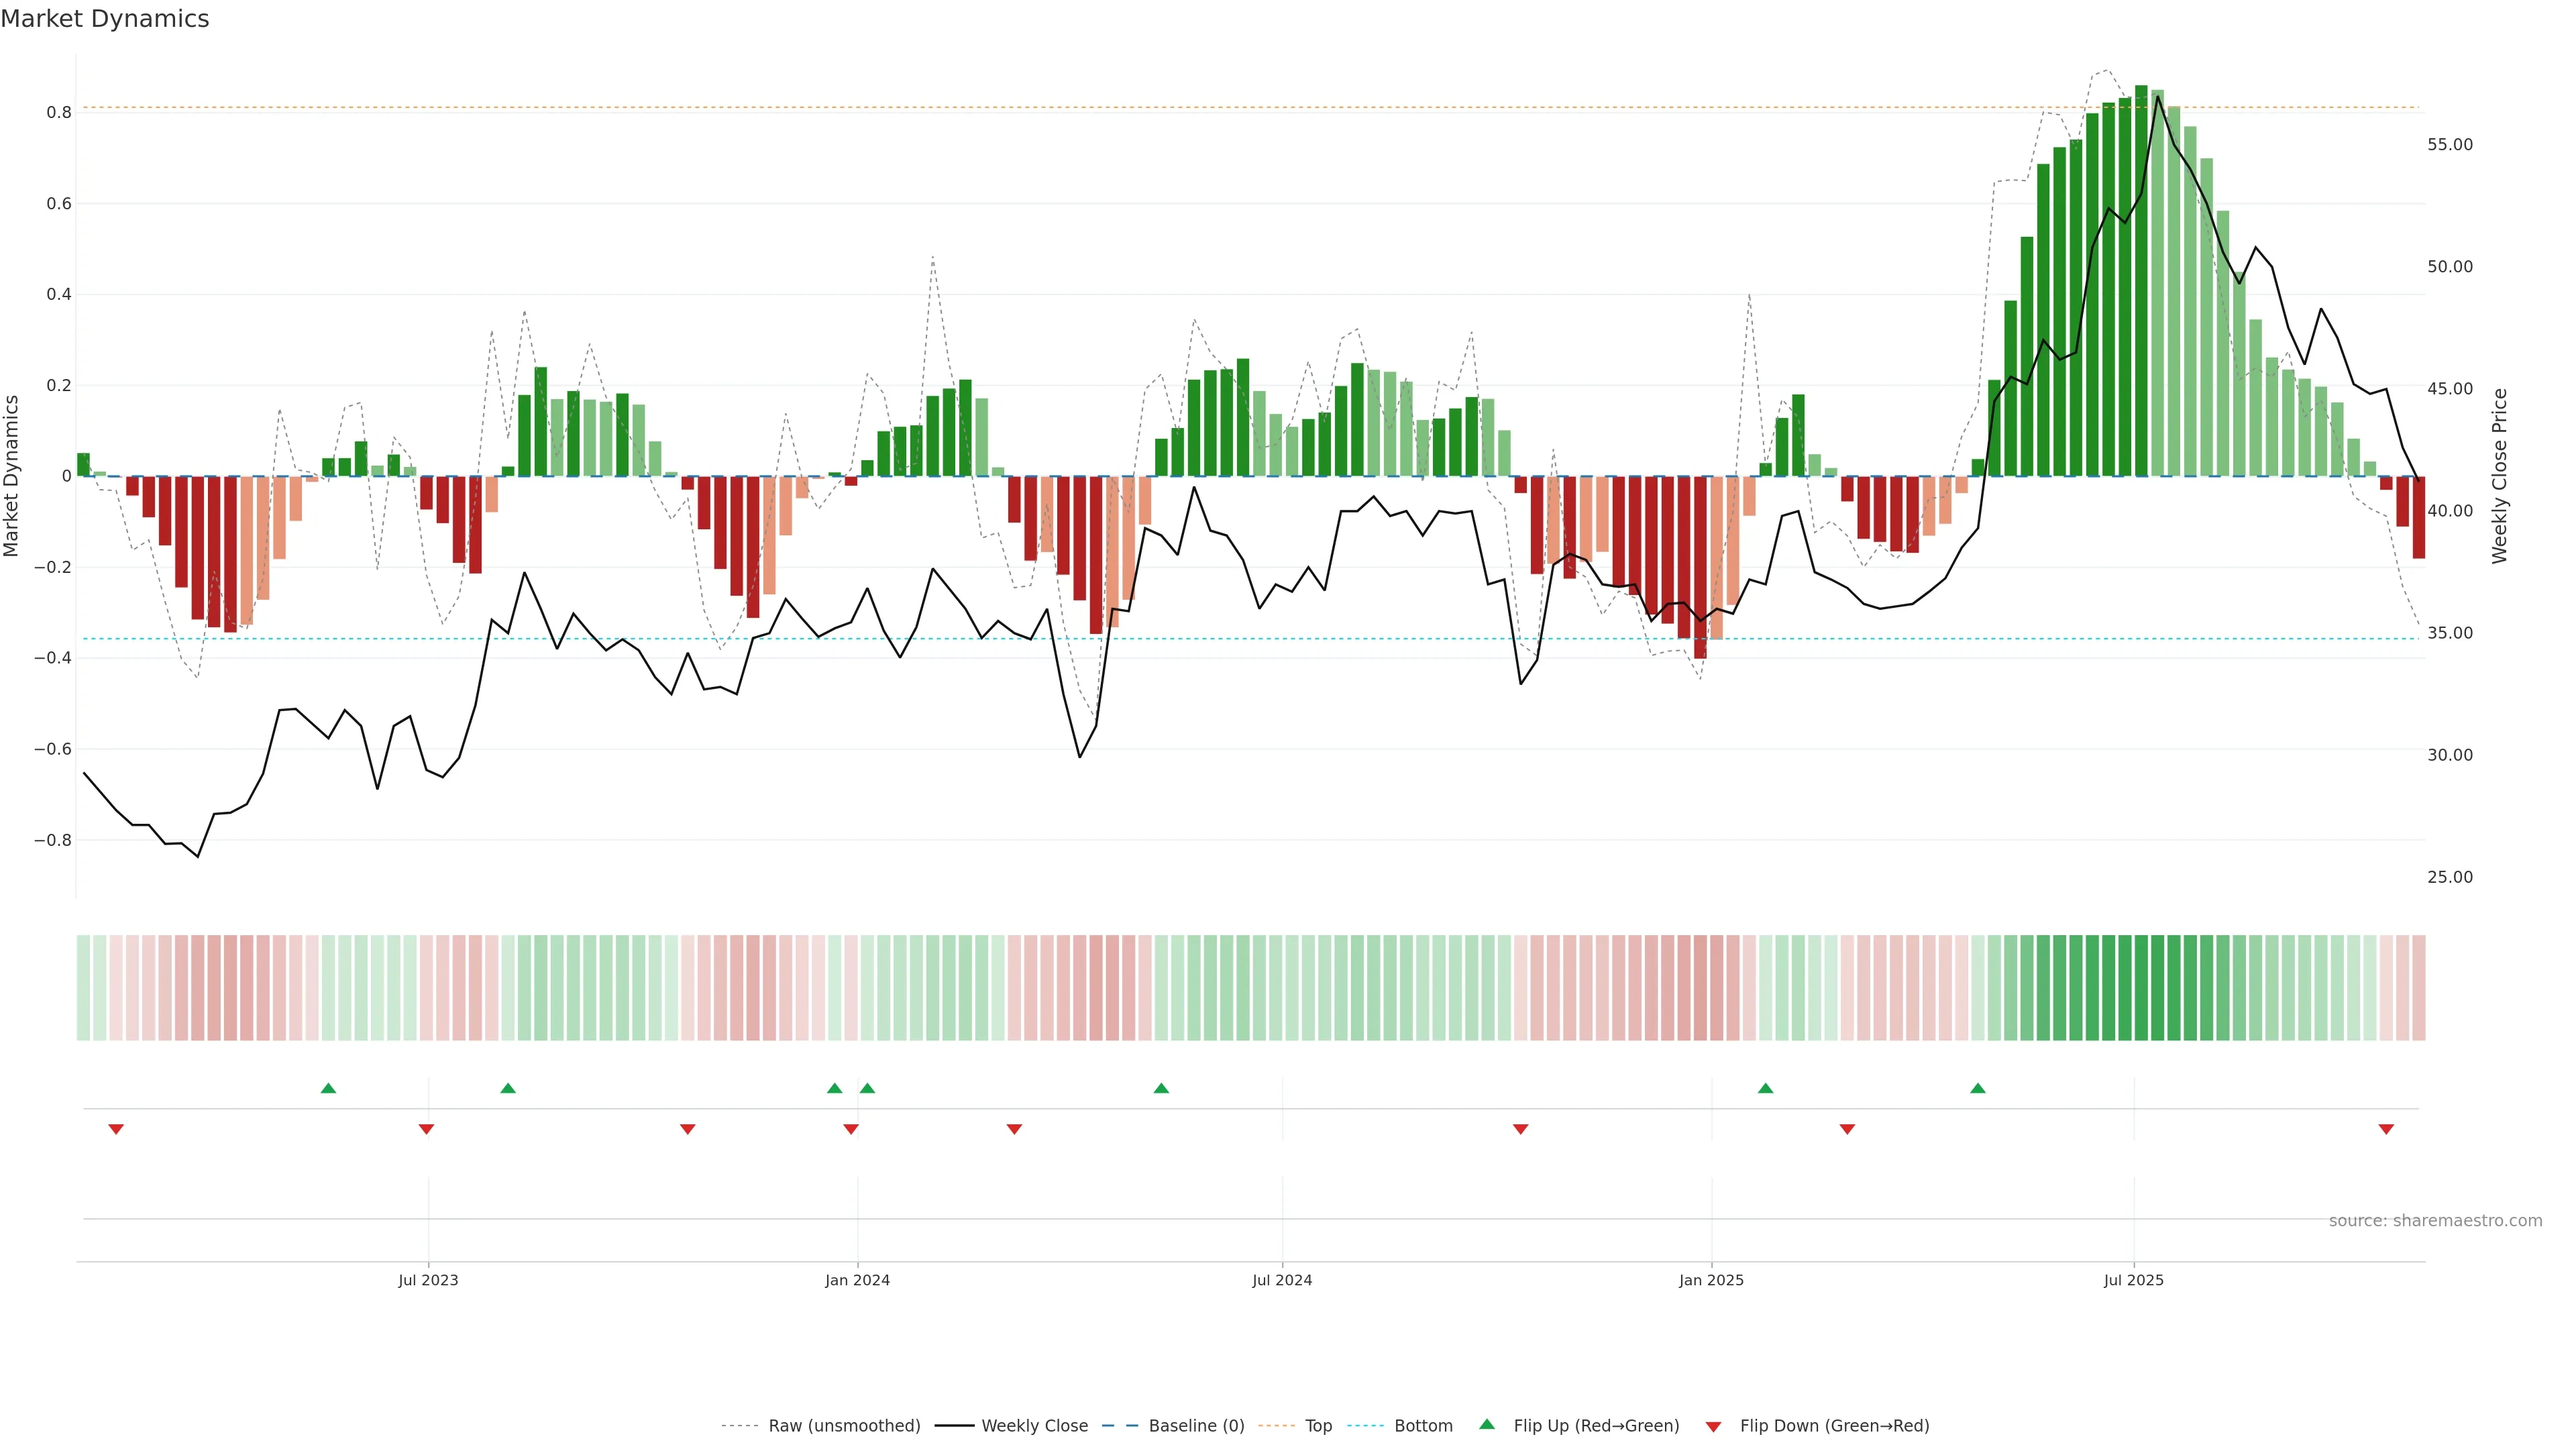Click the Market Dynamics chart title

[105, 19]
